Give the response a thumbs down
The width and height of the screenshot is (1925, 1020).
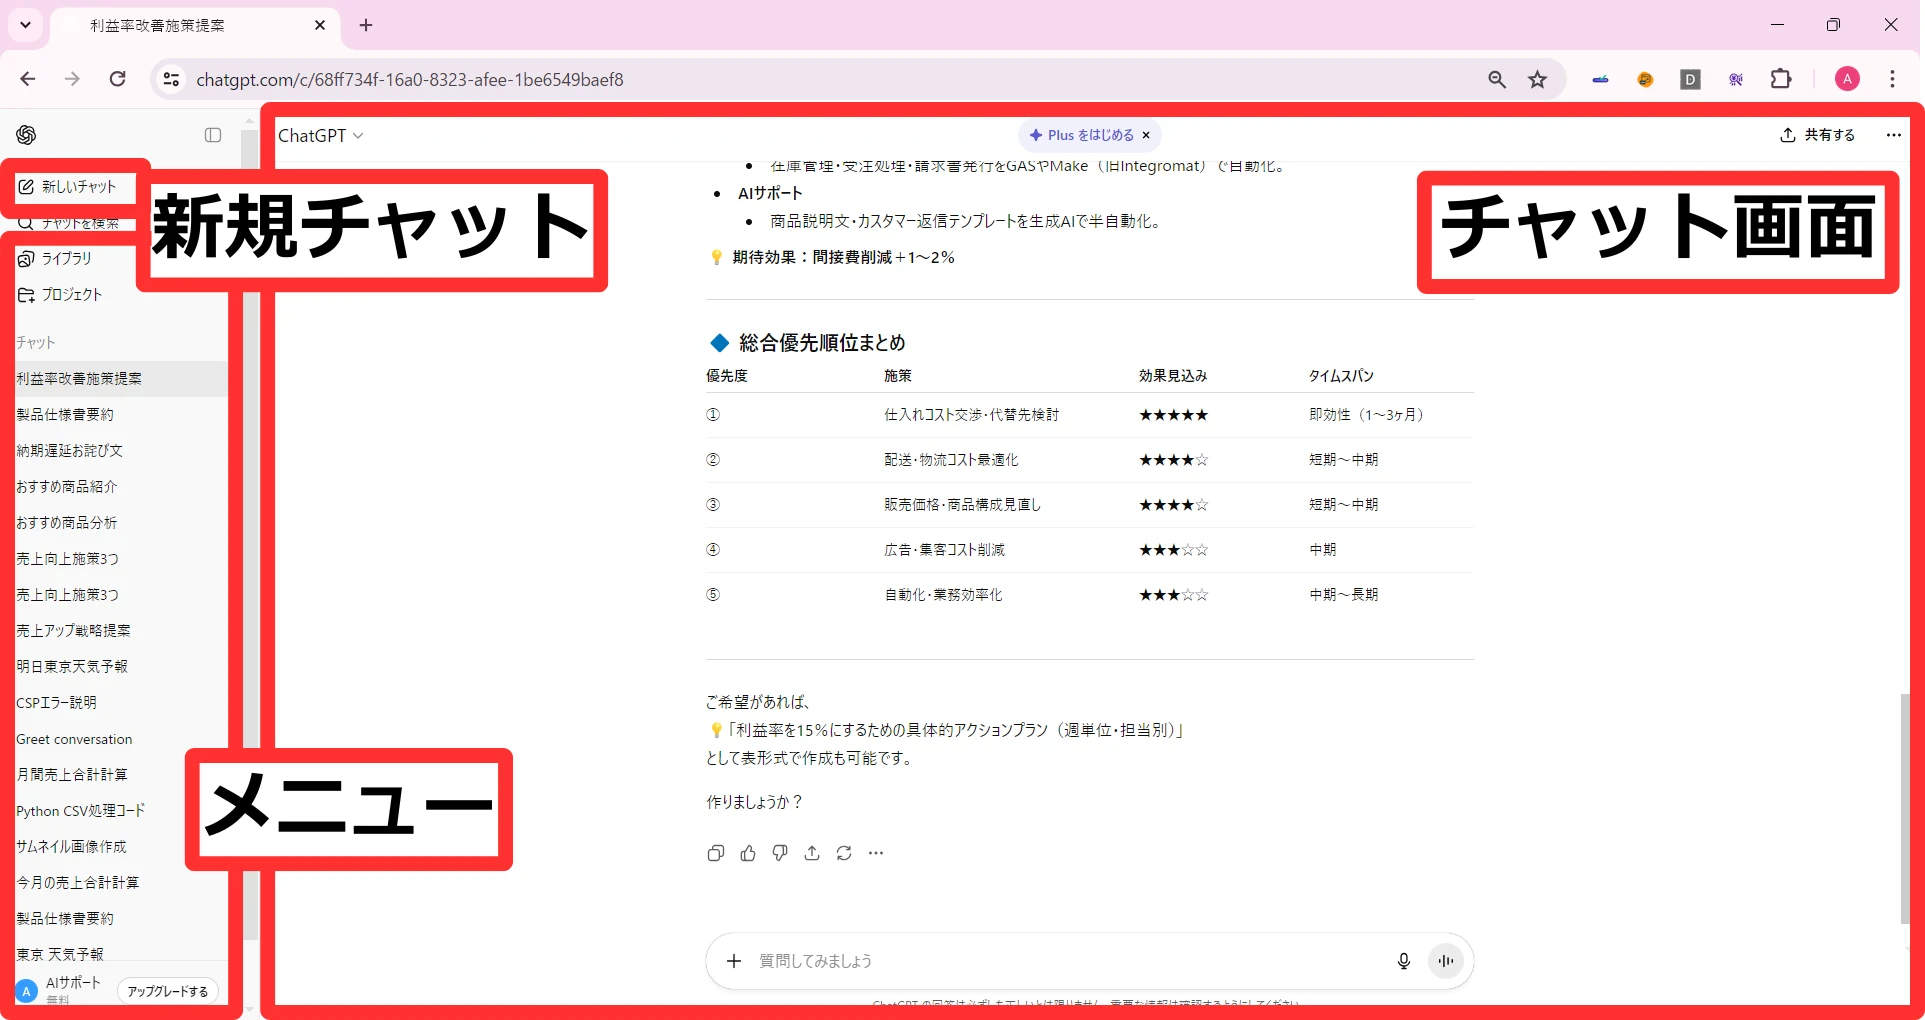779,852
